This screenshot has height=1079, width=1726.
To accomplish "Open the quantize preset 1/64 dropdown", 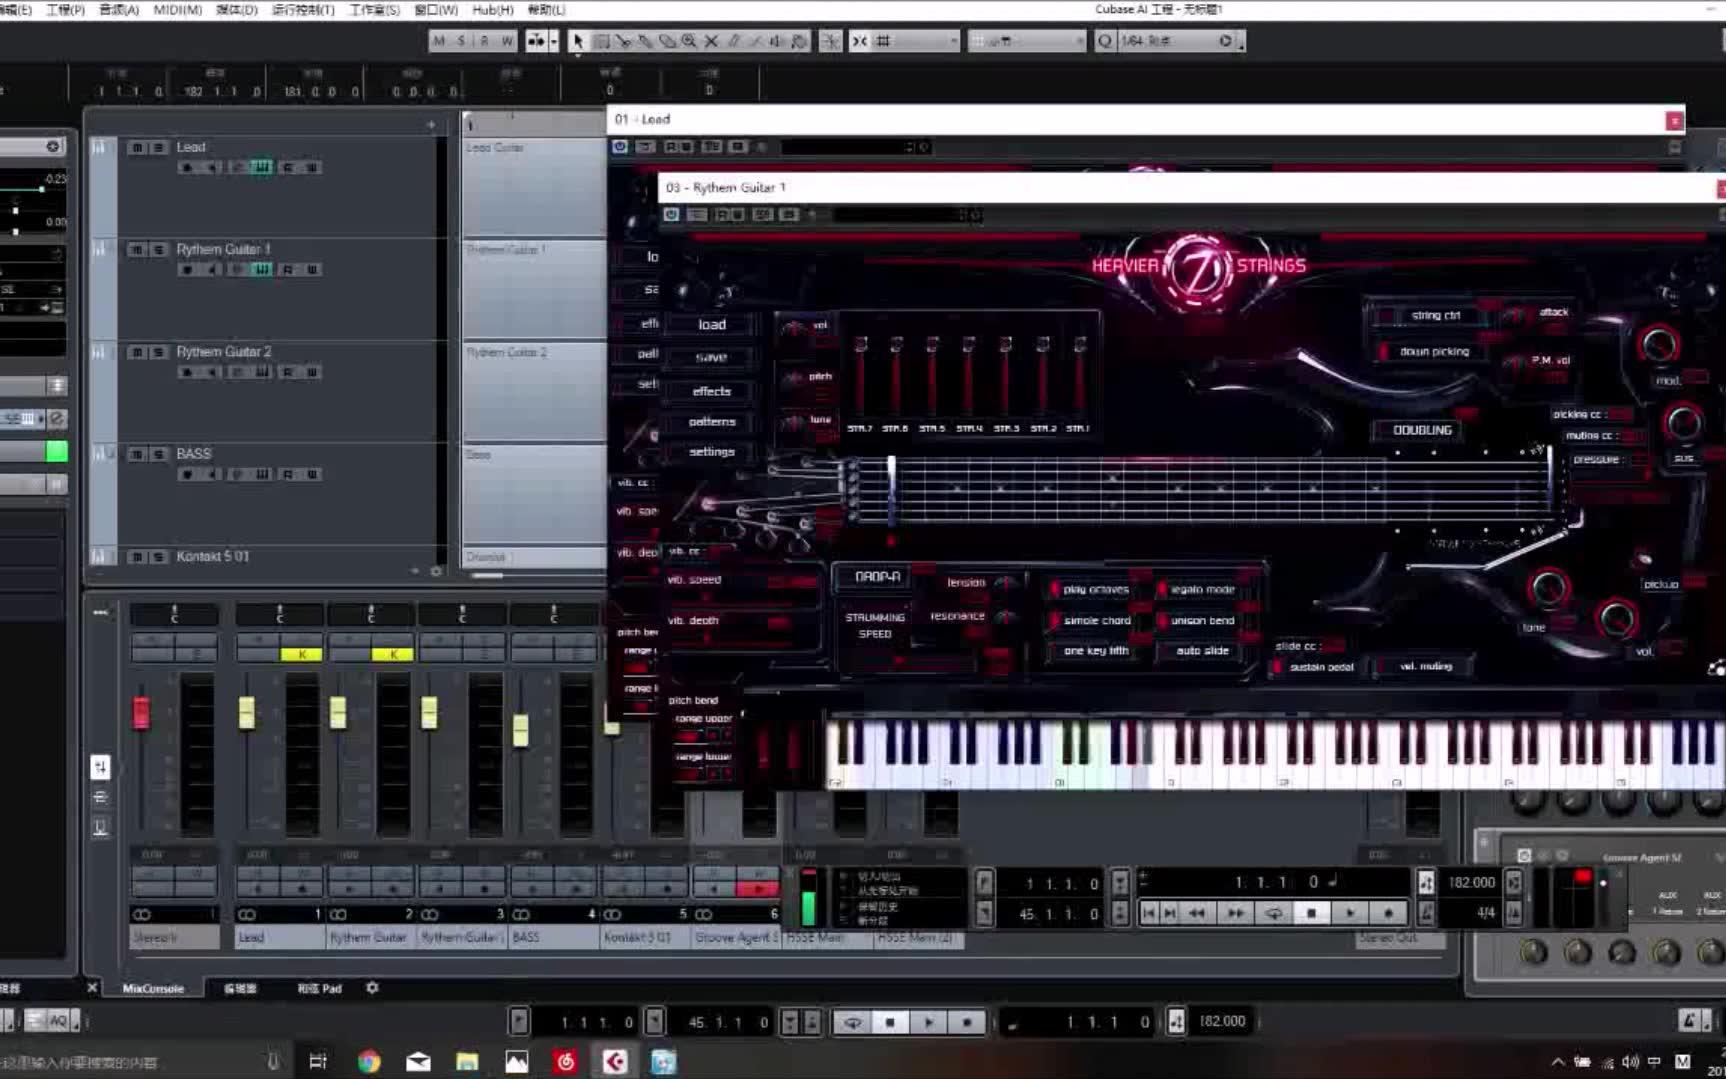I will (x=1168, y=41).
